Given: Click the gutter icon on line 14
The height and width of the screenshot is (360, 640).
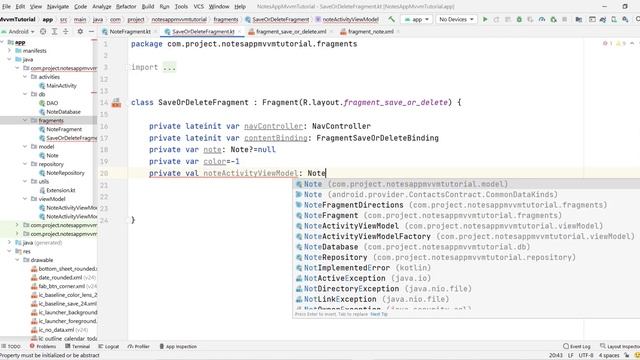Looking at the screenshot, I should coord(116,103).
